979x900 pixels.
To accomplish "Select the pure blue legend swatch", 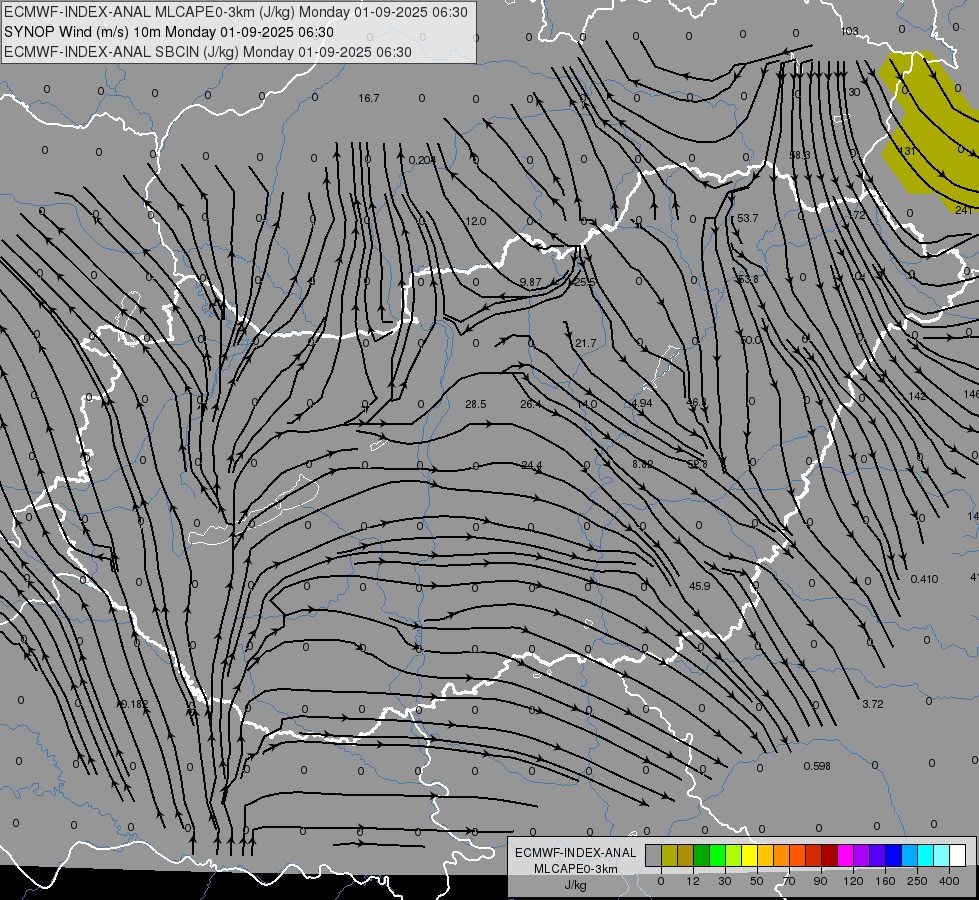I will click(x=894, y=856).
